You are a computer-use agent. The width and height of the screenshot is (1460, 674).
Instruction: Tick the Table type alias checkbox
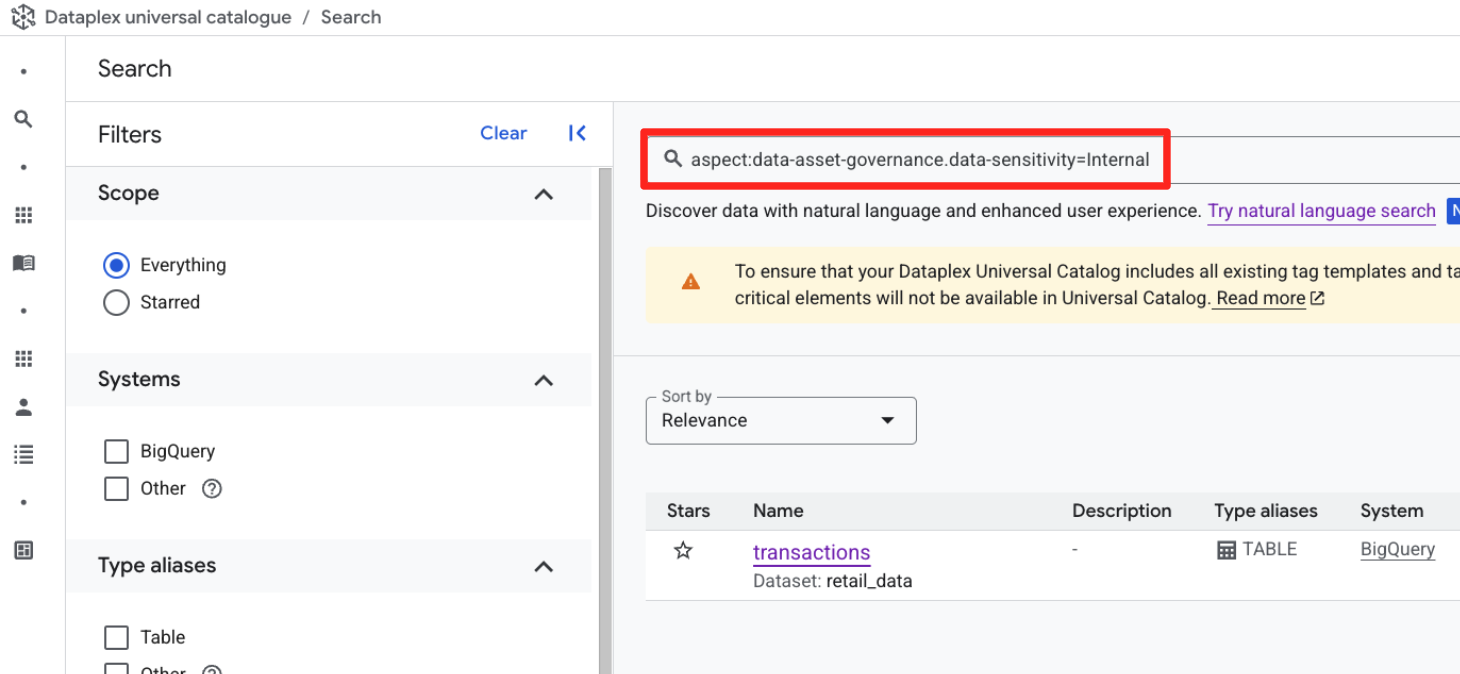click(x=117, y=637)
